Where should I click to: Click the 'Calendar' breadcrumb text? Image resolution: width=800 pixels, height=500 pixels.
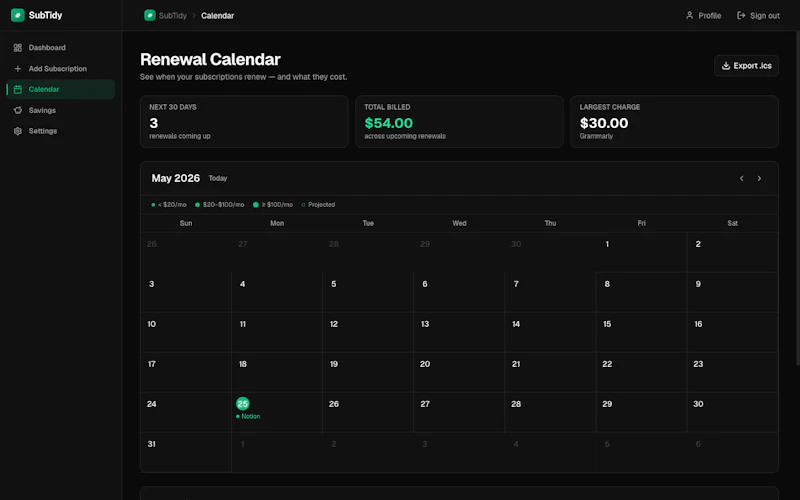coord(217,16)
